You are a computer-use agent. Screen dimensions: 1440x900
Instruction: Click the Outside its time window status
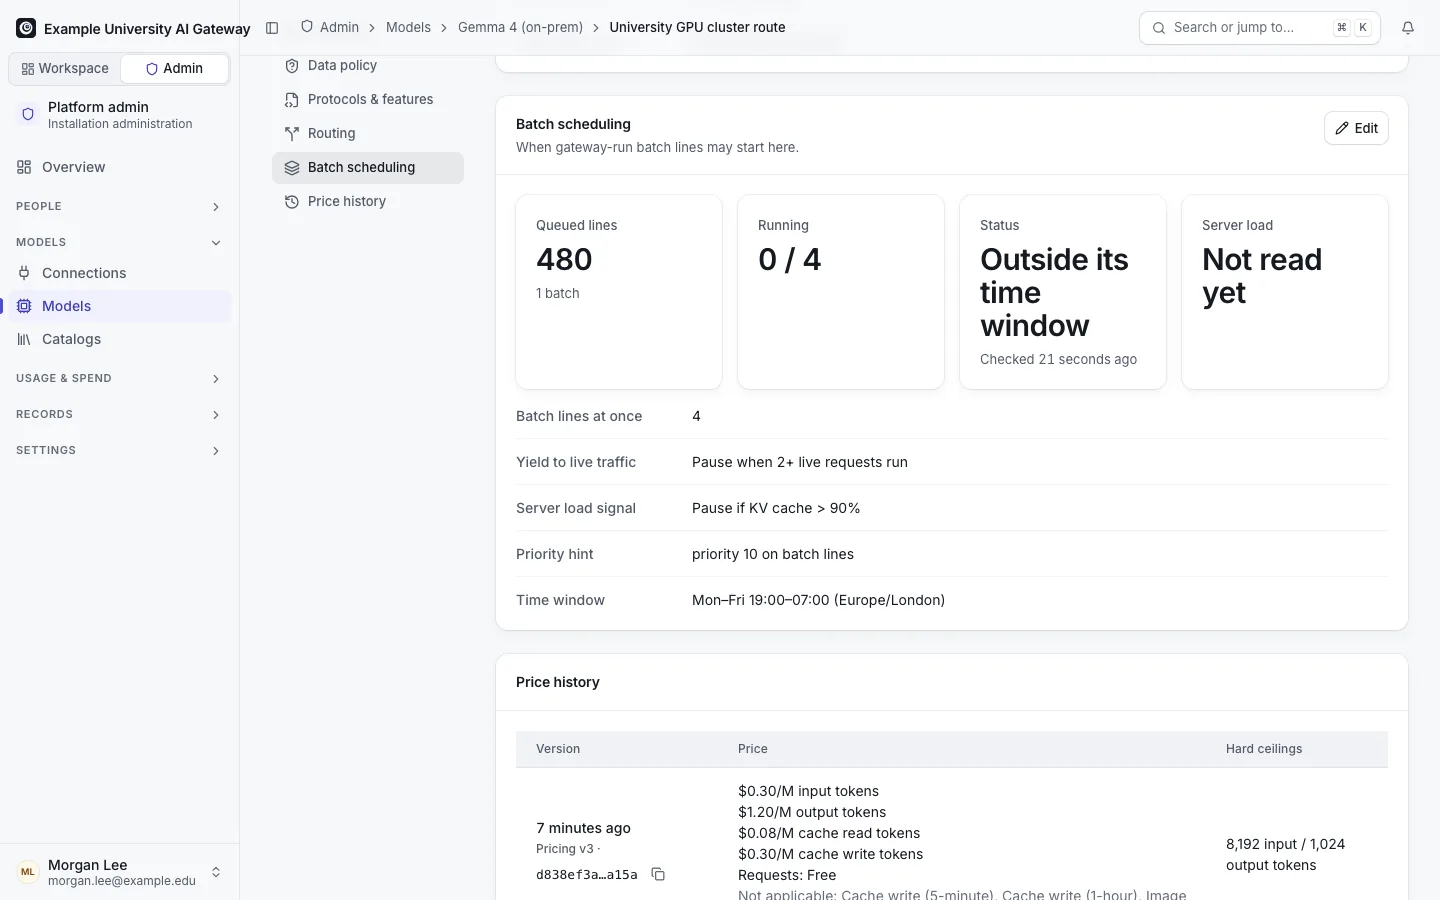(1054, 292)
